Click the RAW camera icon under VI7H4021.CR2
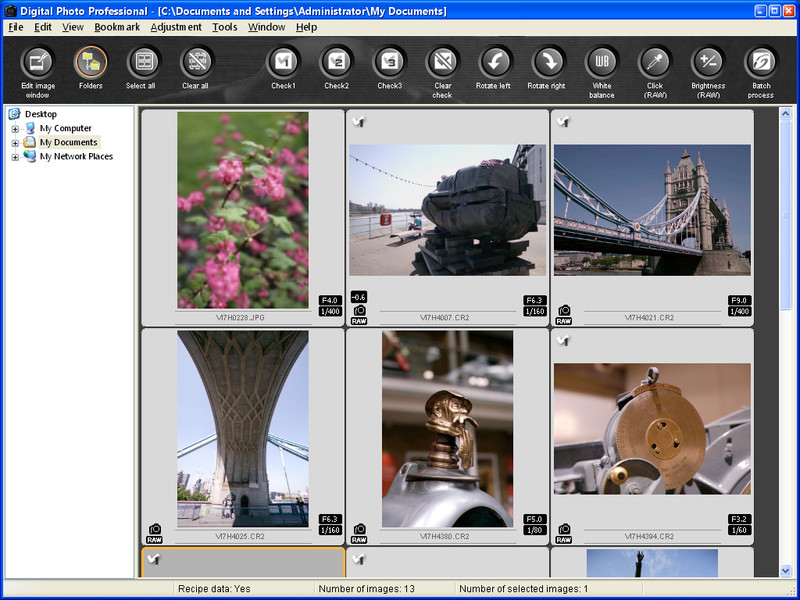 (564, 315)
